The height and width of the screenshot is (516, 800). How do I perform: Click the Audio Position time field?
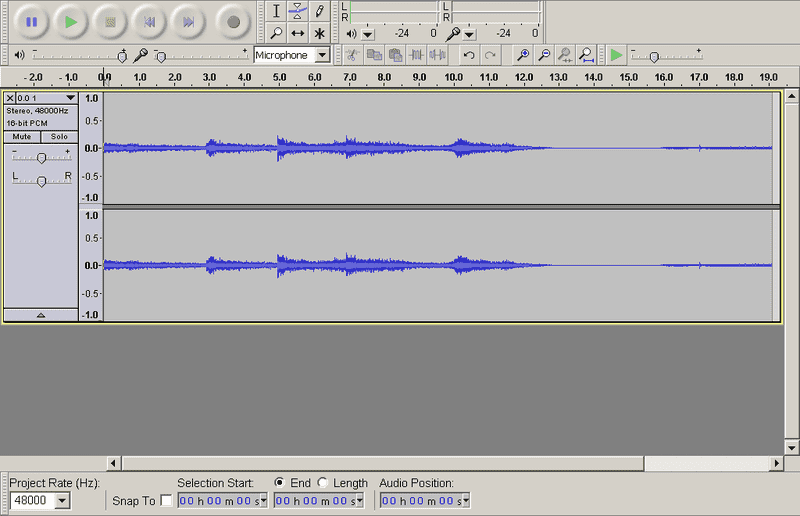point(421,501)
